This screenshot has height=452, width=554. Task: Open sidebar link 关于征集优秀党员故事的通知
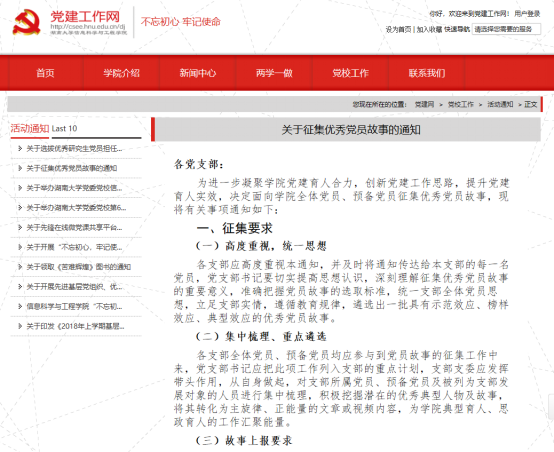tap(72, 168)
